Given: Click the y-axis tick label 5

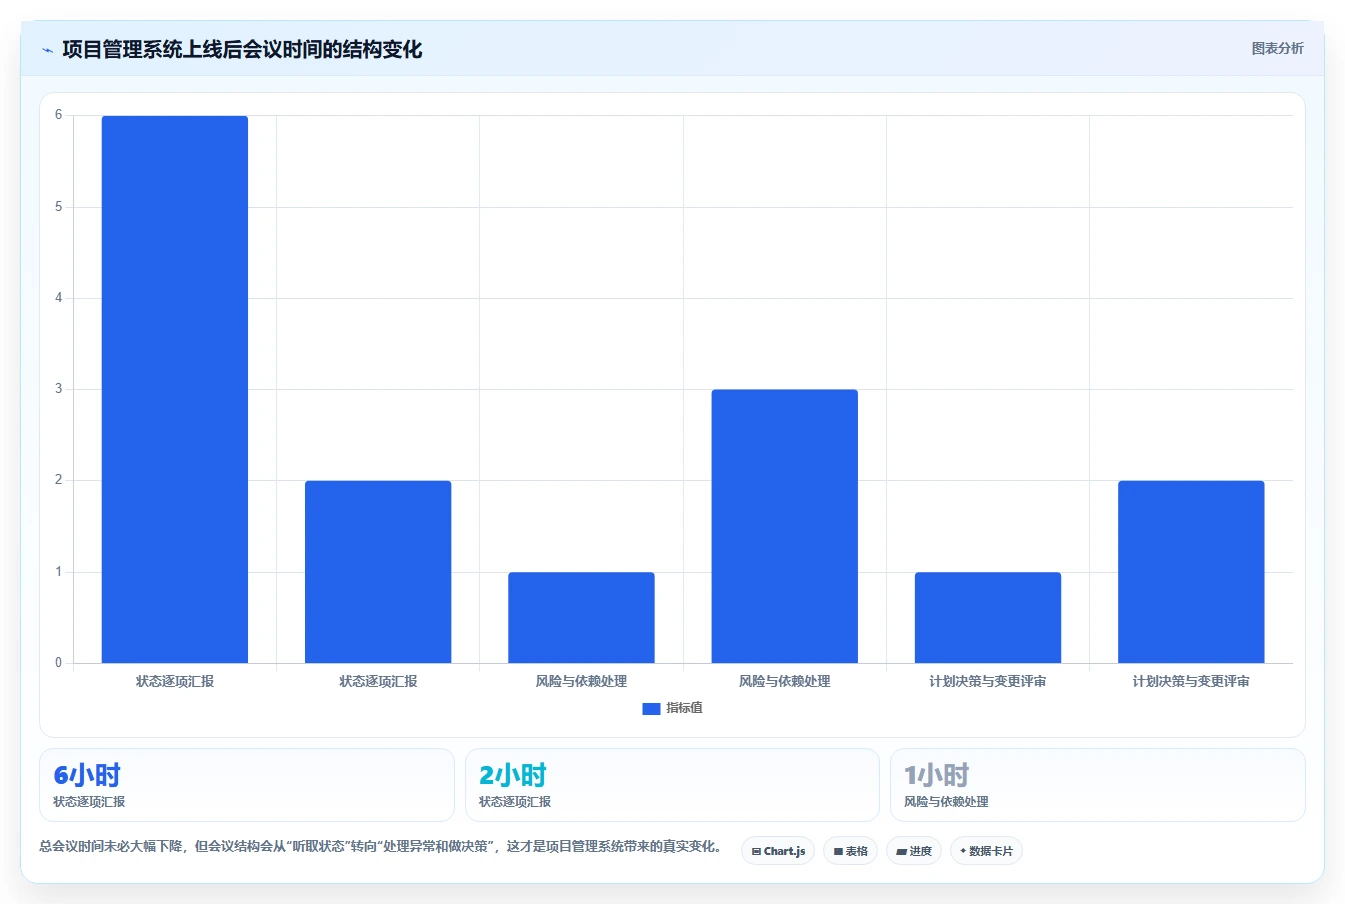Looking at the screenshot, I should click(58, 207).
